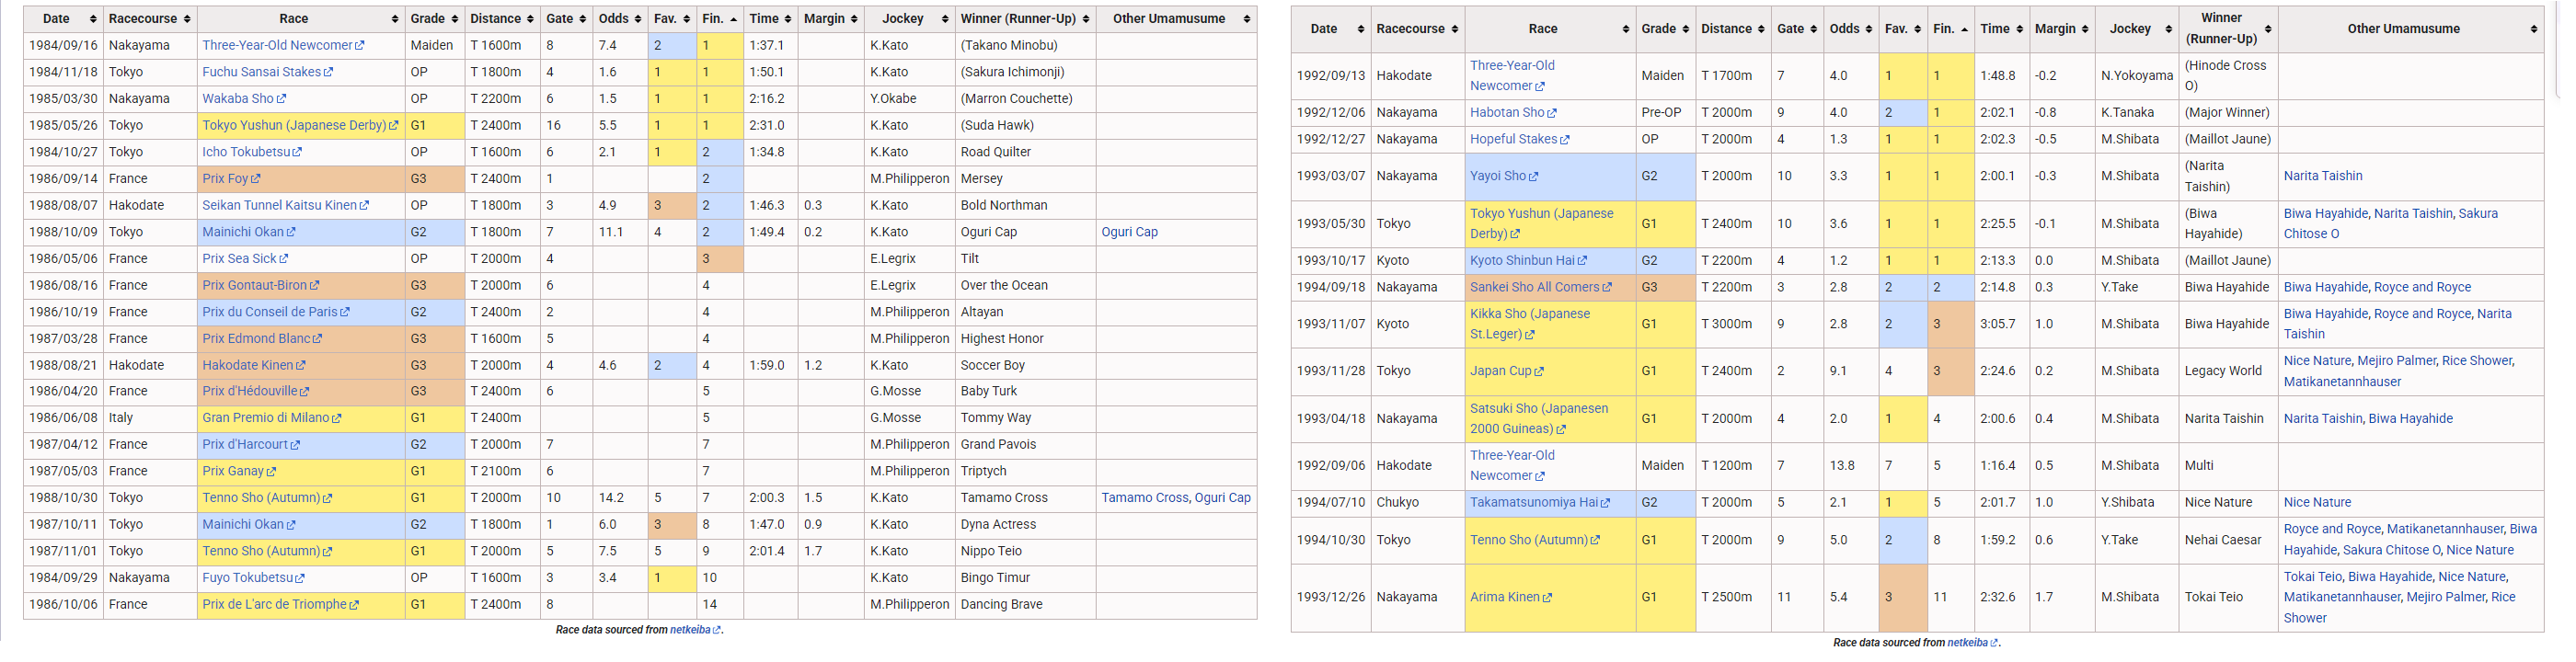Viewport: 2576px width, 662px height.
Task: Sort left table by Date column arrows
Action: 93,19
